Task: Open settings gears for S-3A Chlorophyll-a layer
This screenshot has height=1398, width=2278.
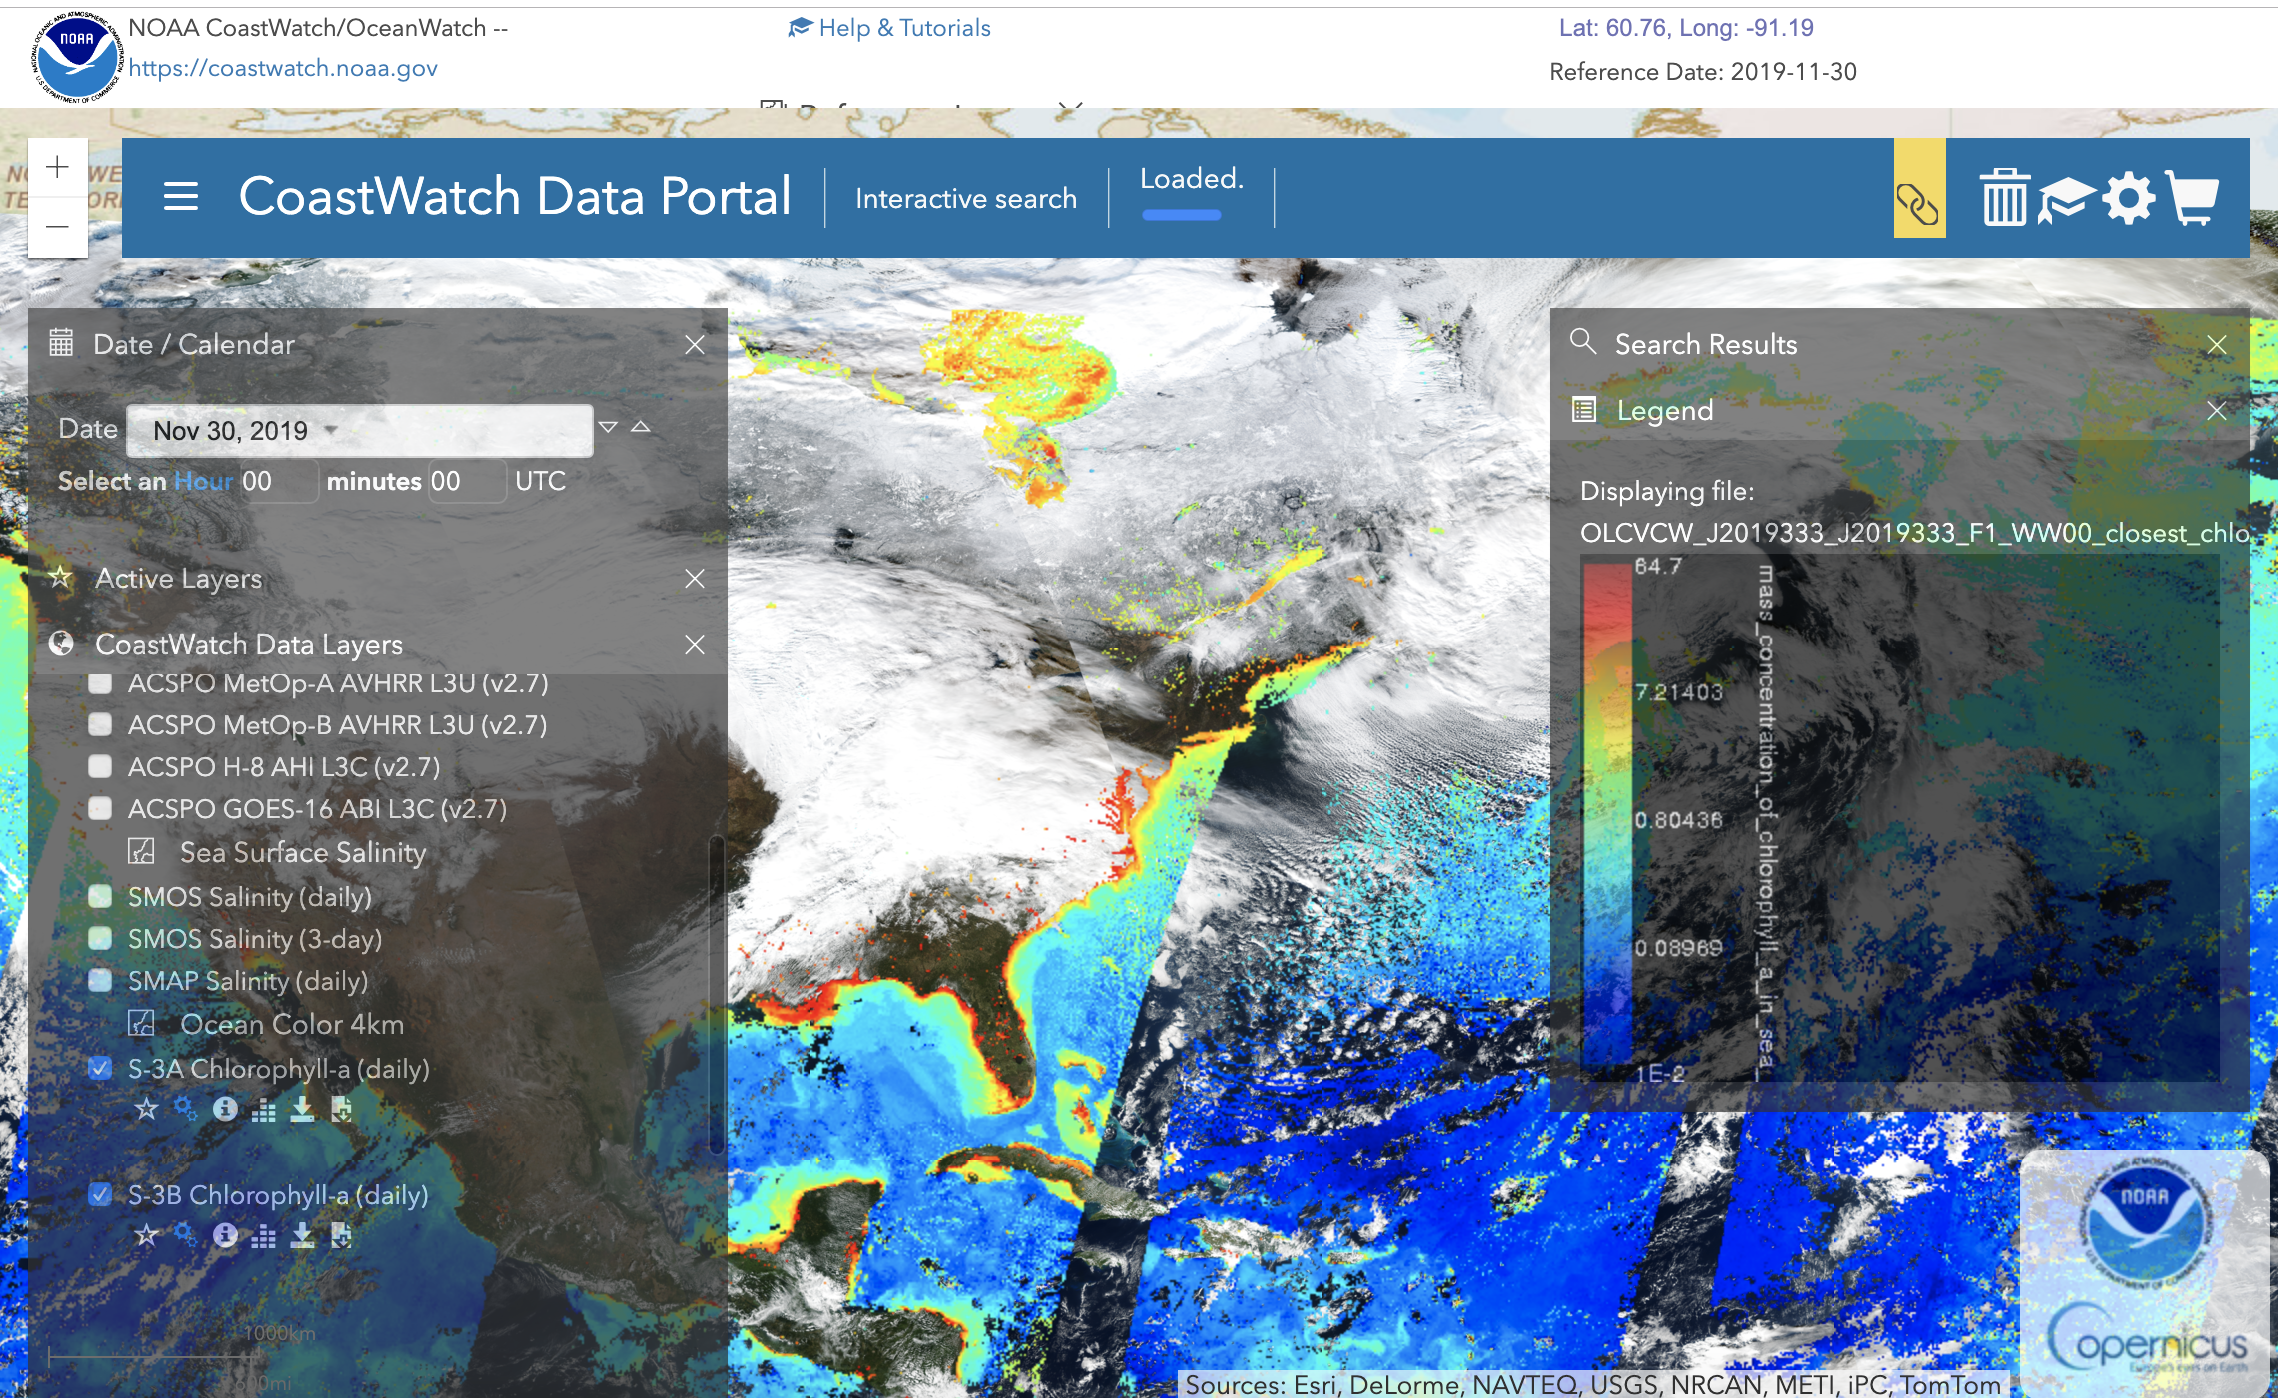Action: pyautogui.click(x=185, y=1108)
